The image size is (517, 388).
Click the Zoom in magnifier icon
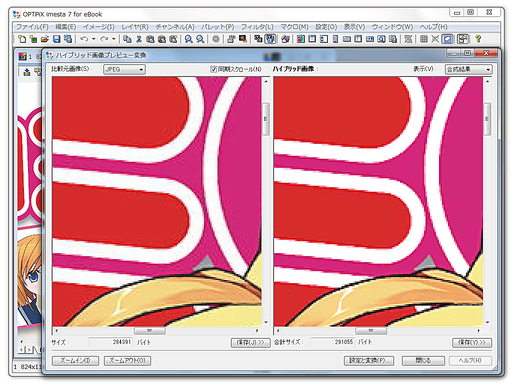188,39
